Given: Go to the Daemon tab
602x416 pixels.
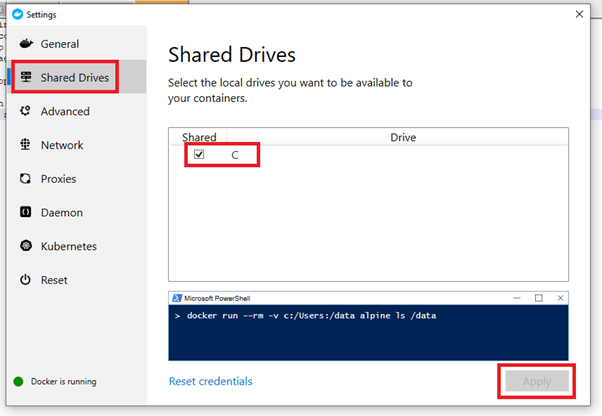Looking at the screenshot, I should [77, 212].
